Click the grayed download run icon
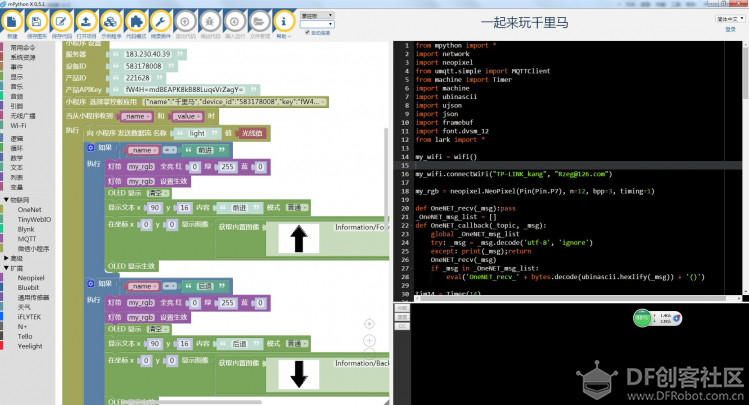The width and height of the screenshot is (749, 405). click(235, 22)
